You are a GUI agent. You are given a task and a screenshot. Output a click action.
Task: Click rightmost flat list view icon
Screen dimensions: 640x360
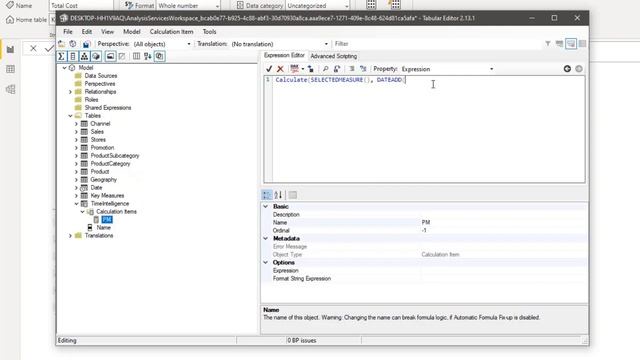(x=582, y=44)
